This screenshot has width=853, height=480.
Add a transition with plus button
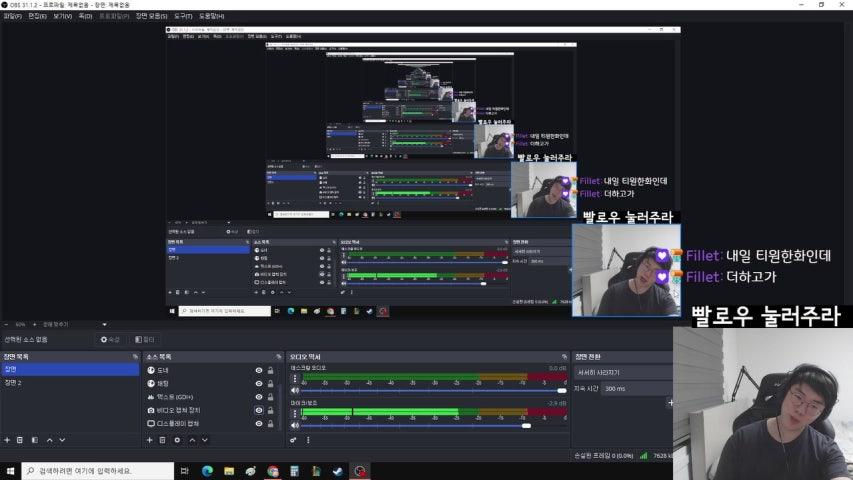coord(670,403)
